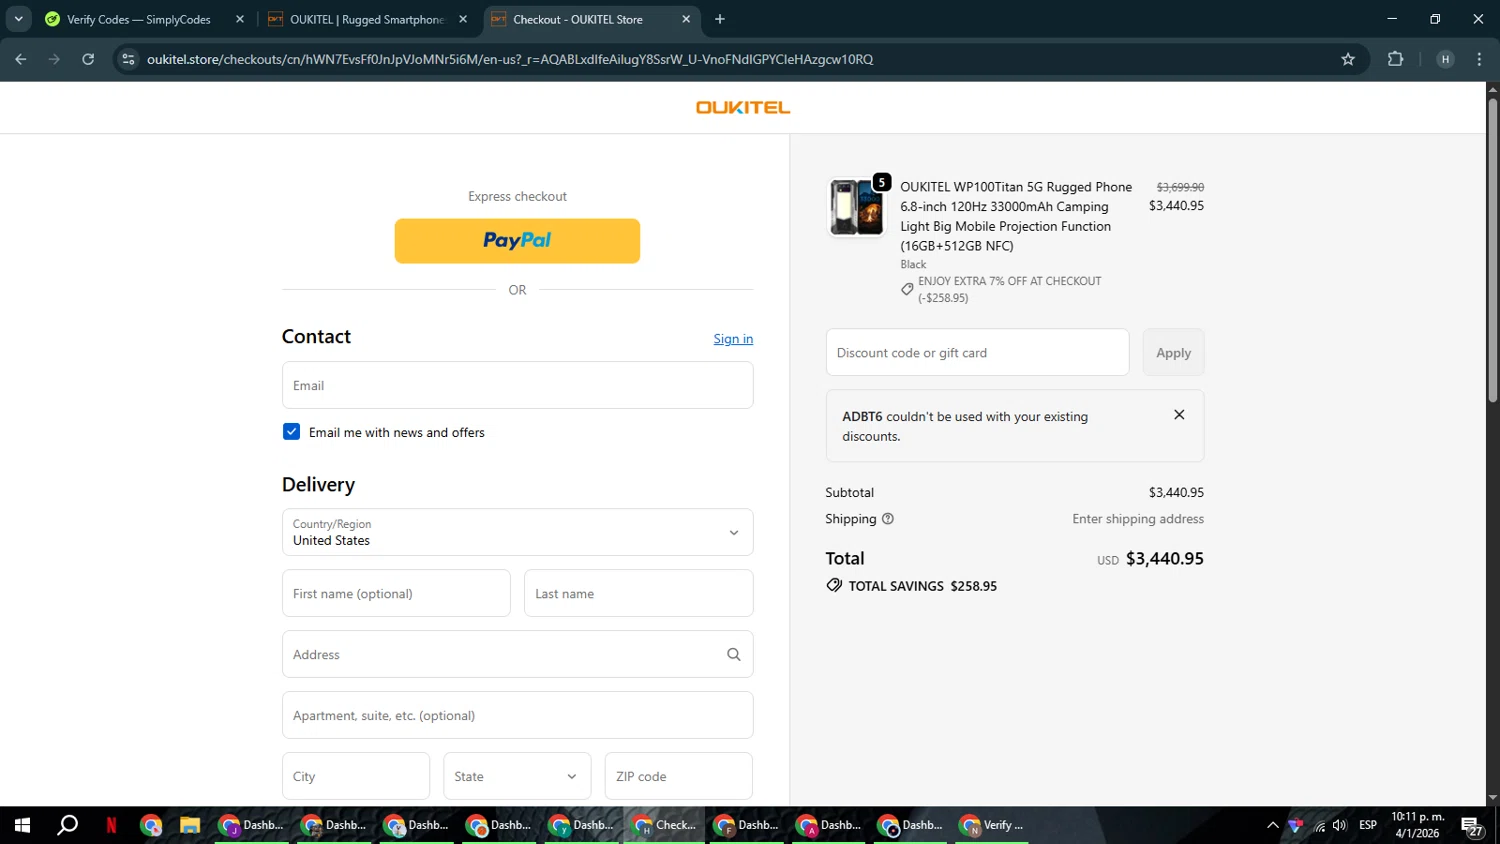The width and height of the screenshot is (1500, 844).
Task: Click the struck-through $3,699.90 price
Action: (1180, 187)
